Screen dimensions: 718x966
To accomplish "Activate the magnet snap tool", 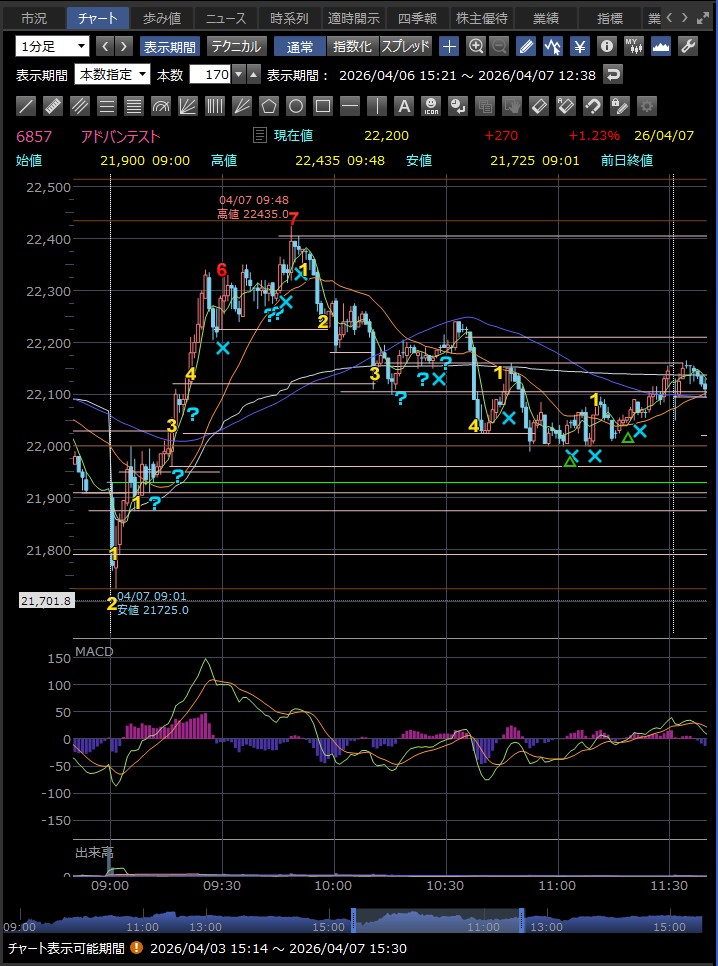I will [x=592, y=106].
